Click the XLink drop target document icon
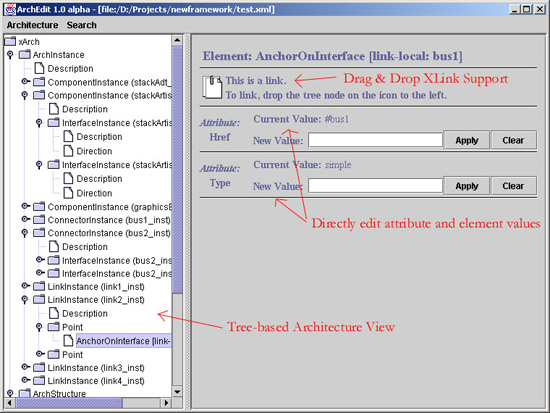Viewport: 550px width, 413px height. point(212,87)
